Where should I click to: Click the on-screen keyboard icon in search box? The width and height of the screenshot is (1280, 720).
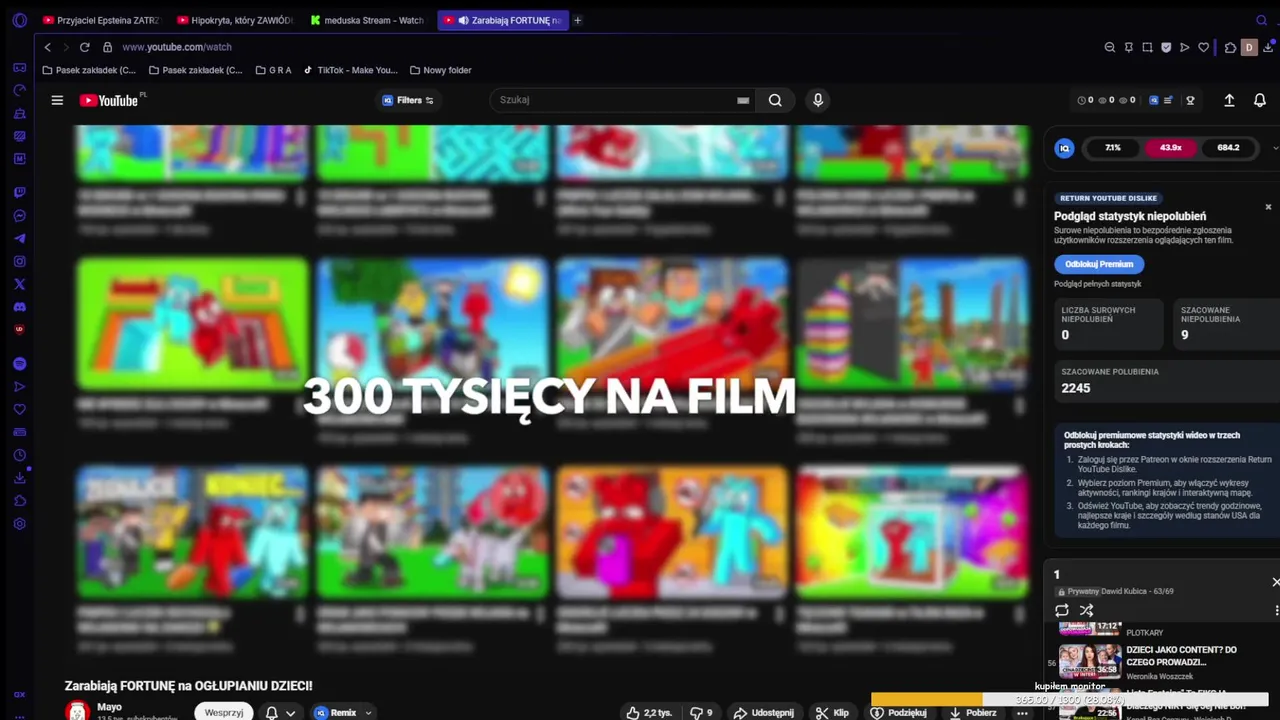click(x=743, y=100)
